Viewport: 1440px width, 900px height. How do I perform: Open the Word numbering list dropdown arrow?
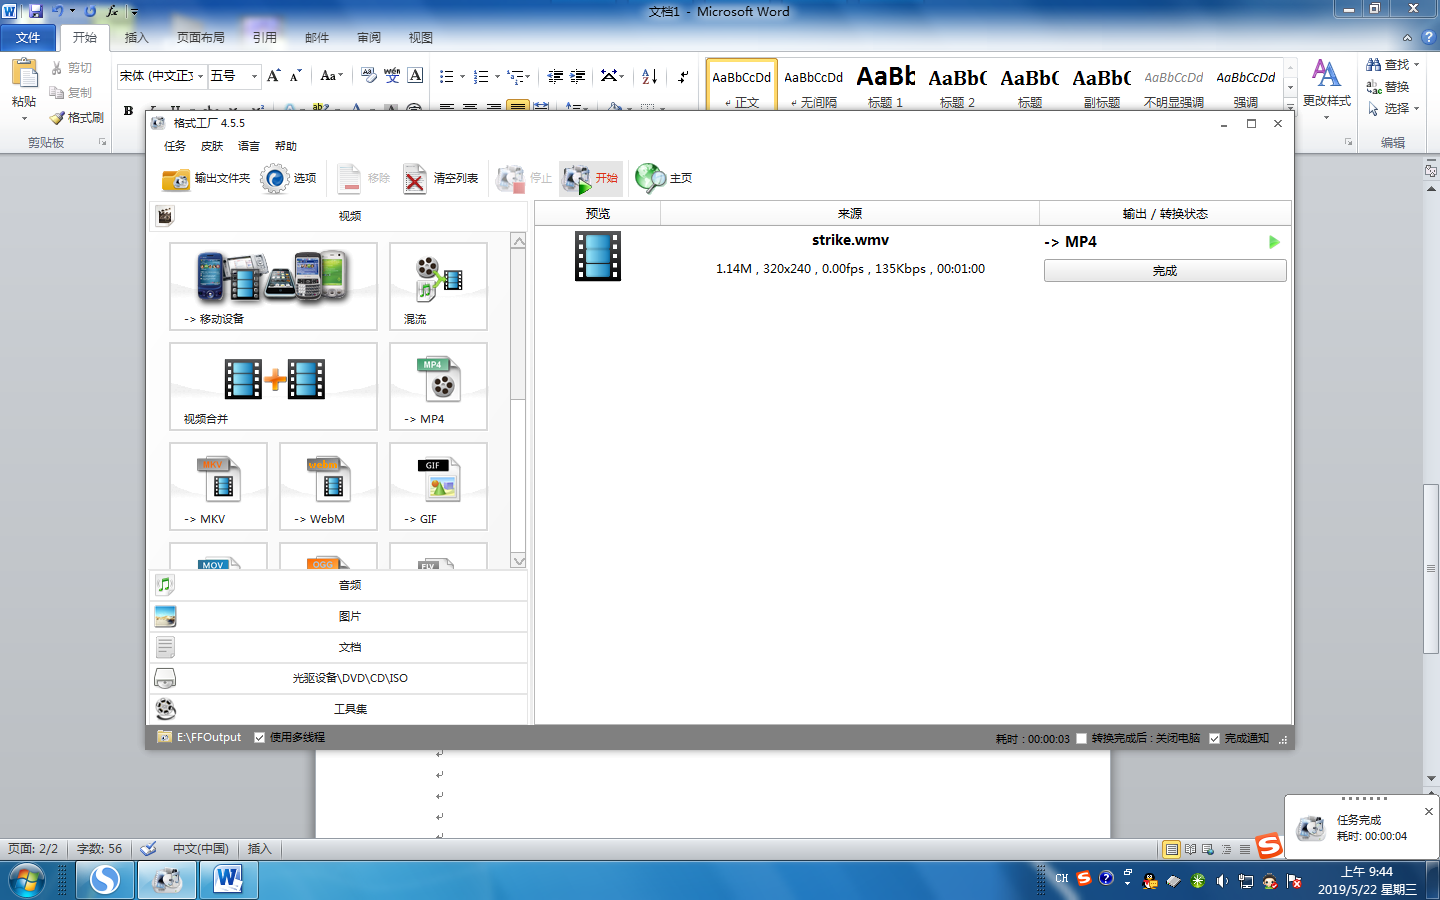pyautogui.click(x=497, y=77)
